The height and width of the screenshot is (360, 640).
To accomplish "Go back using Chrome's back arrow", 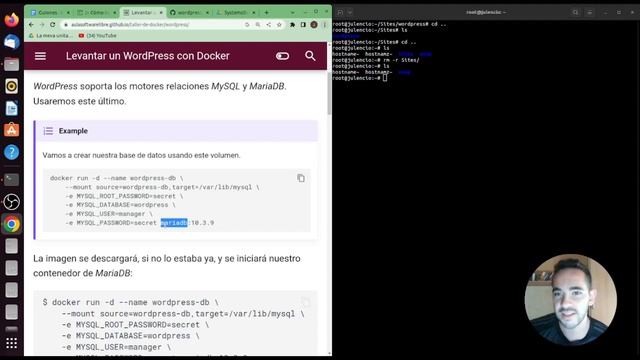I will pyautogui.click(x=31, y=24).
